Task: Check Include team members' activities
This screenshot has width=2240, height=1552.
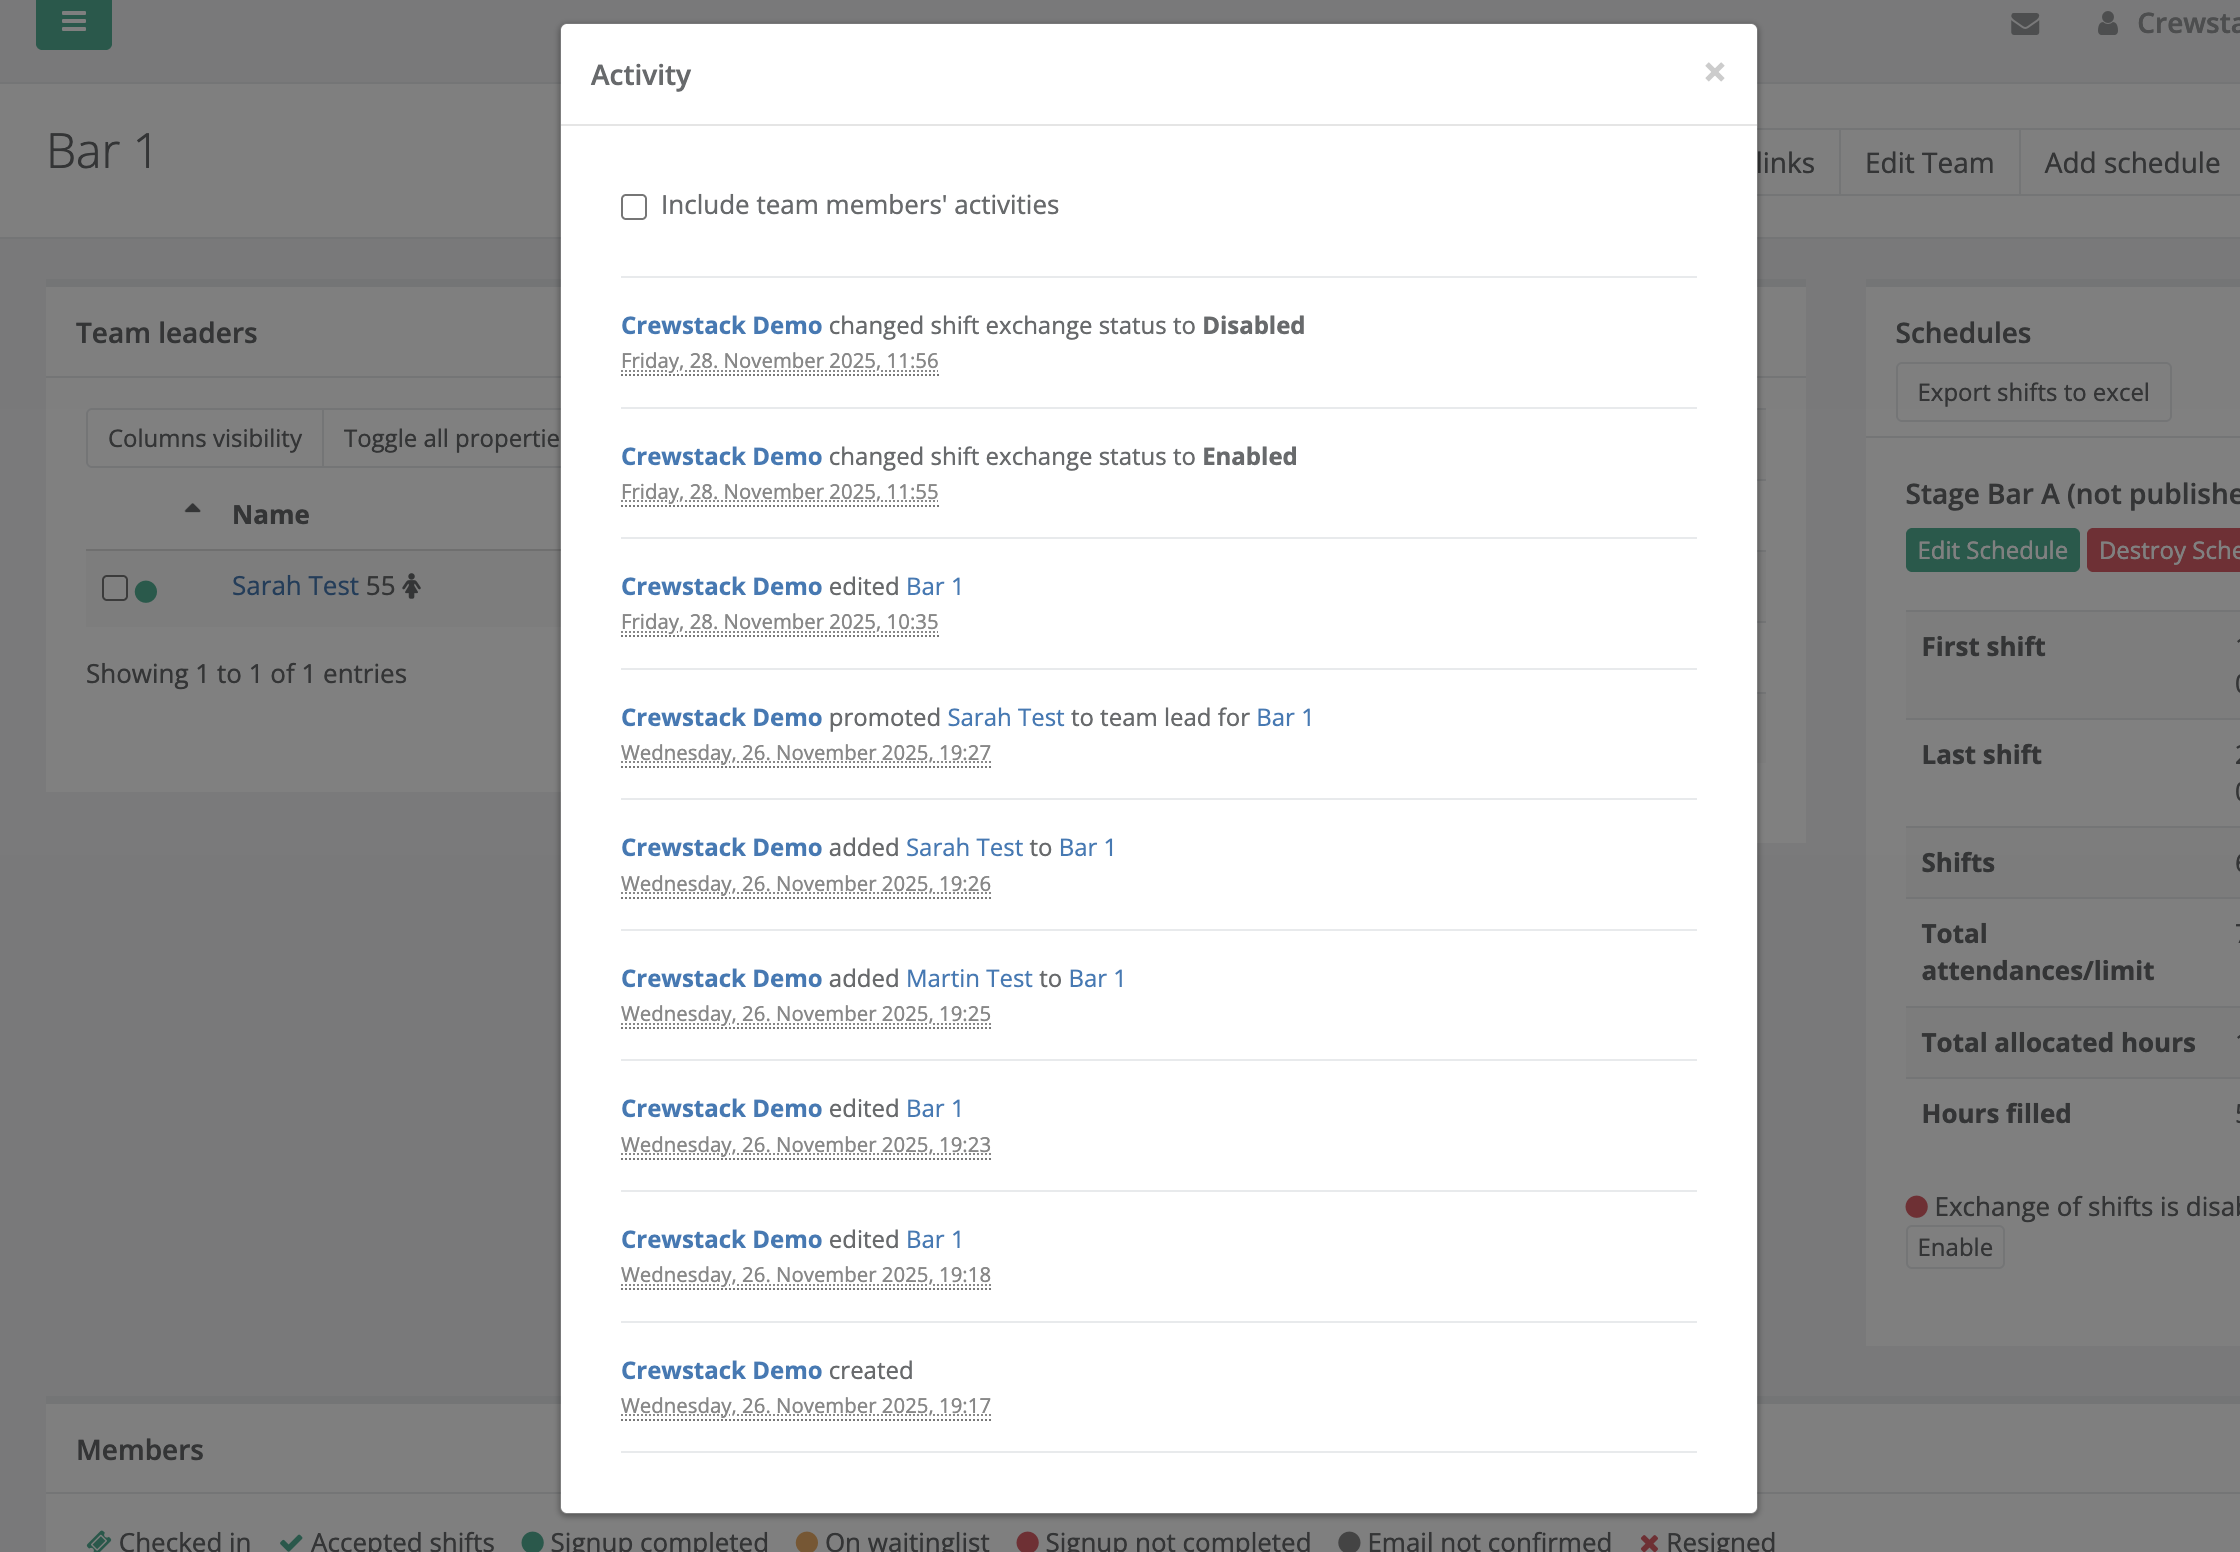Action: pos(634,206)
